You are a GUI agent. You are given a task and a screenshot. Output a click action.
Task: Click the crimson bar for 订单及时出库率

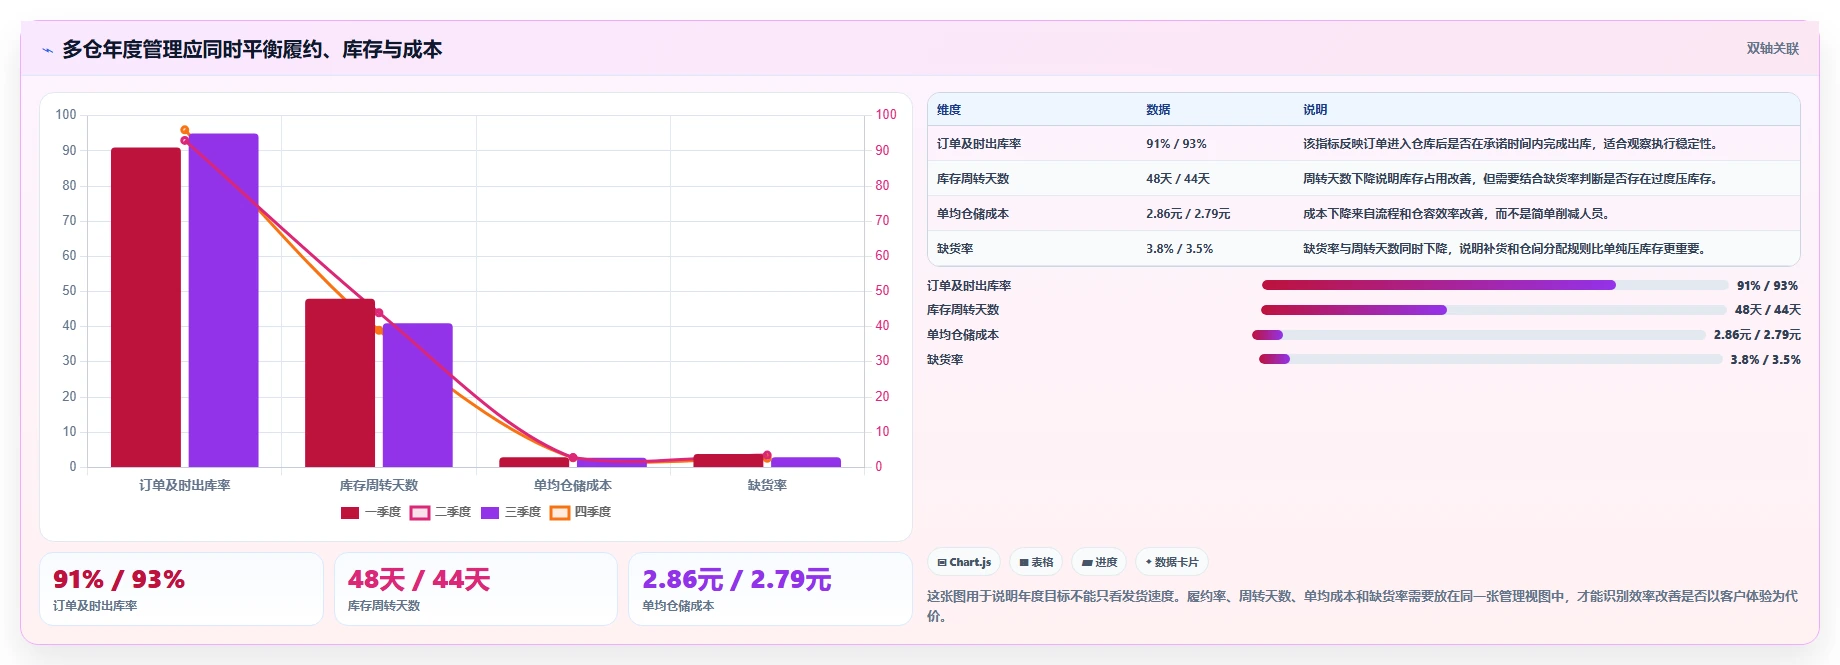click(x=146, y=307)
